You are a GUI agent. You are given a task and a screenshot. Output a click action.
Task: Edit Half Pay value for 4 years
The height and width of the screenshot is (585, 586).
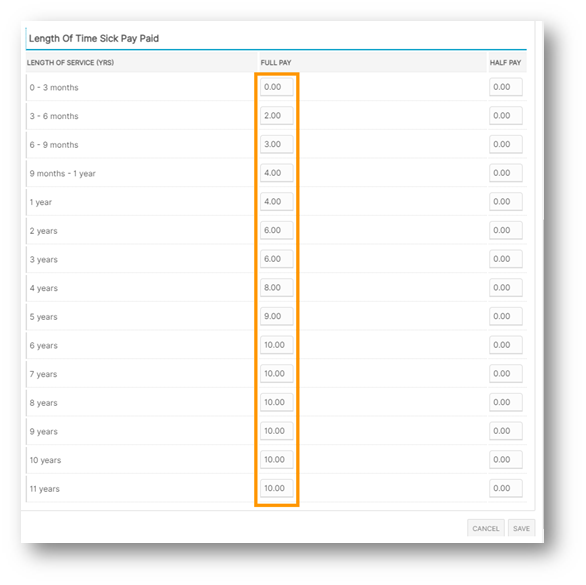[506, 287]
